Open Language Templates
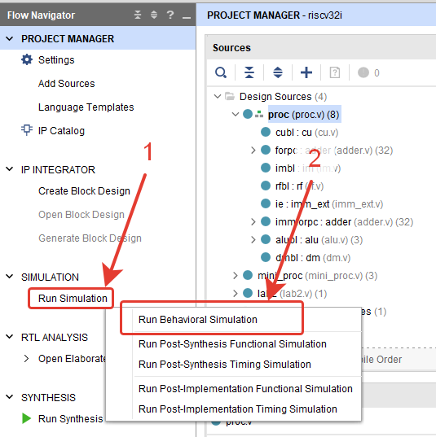Viewport: 436px width, 438px height. click(x=86, y=107)
